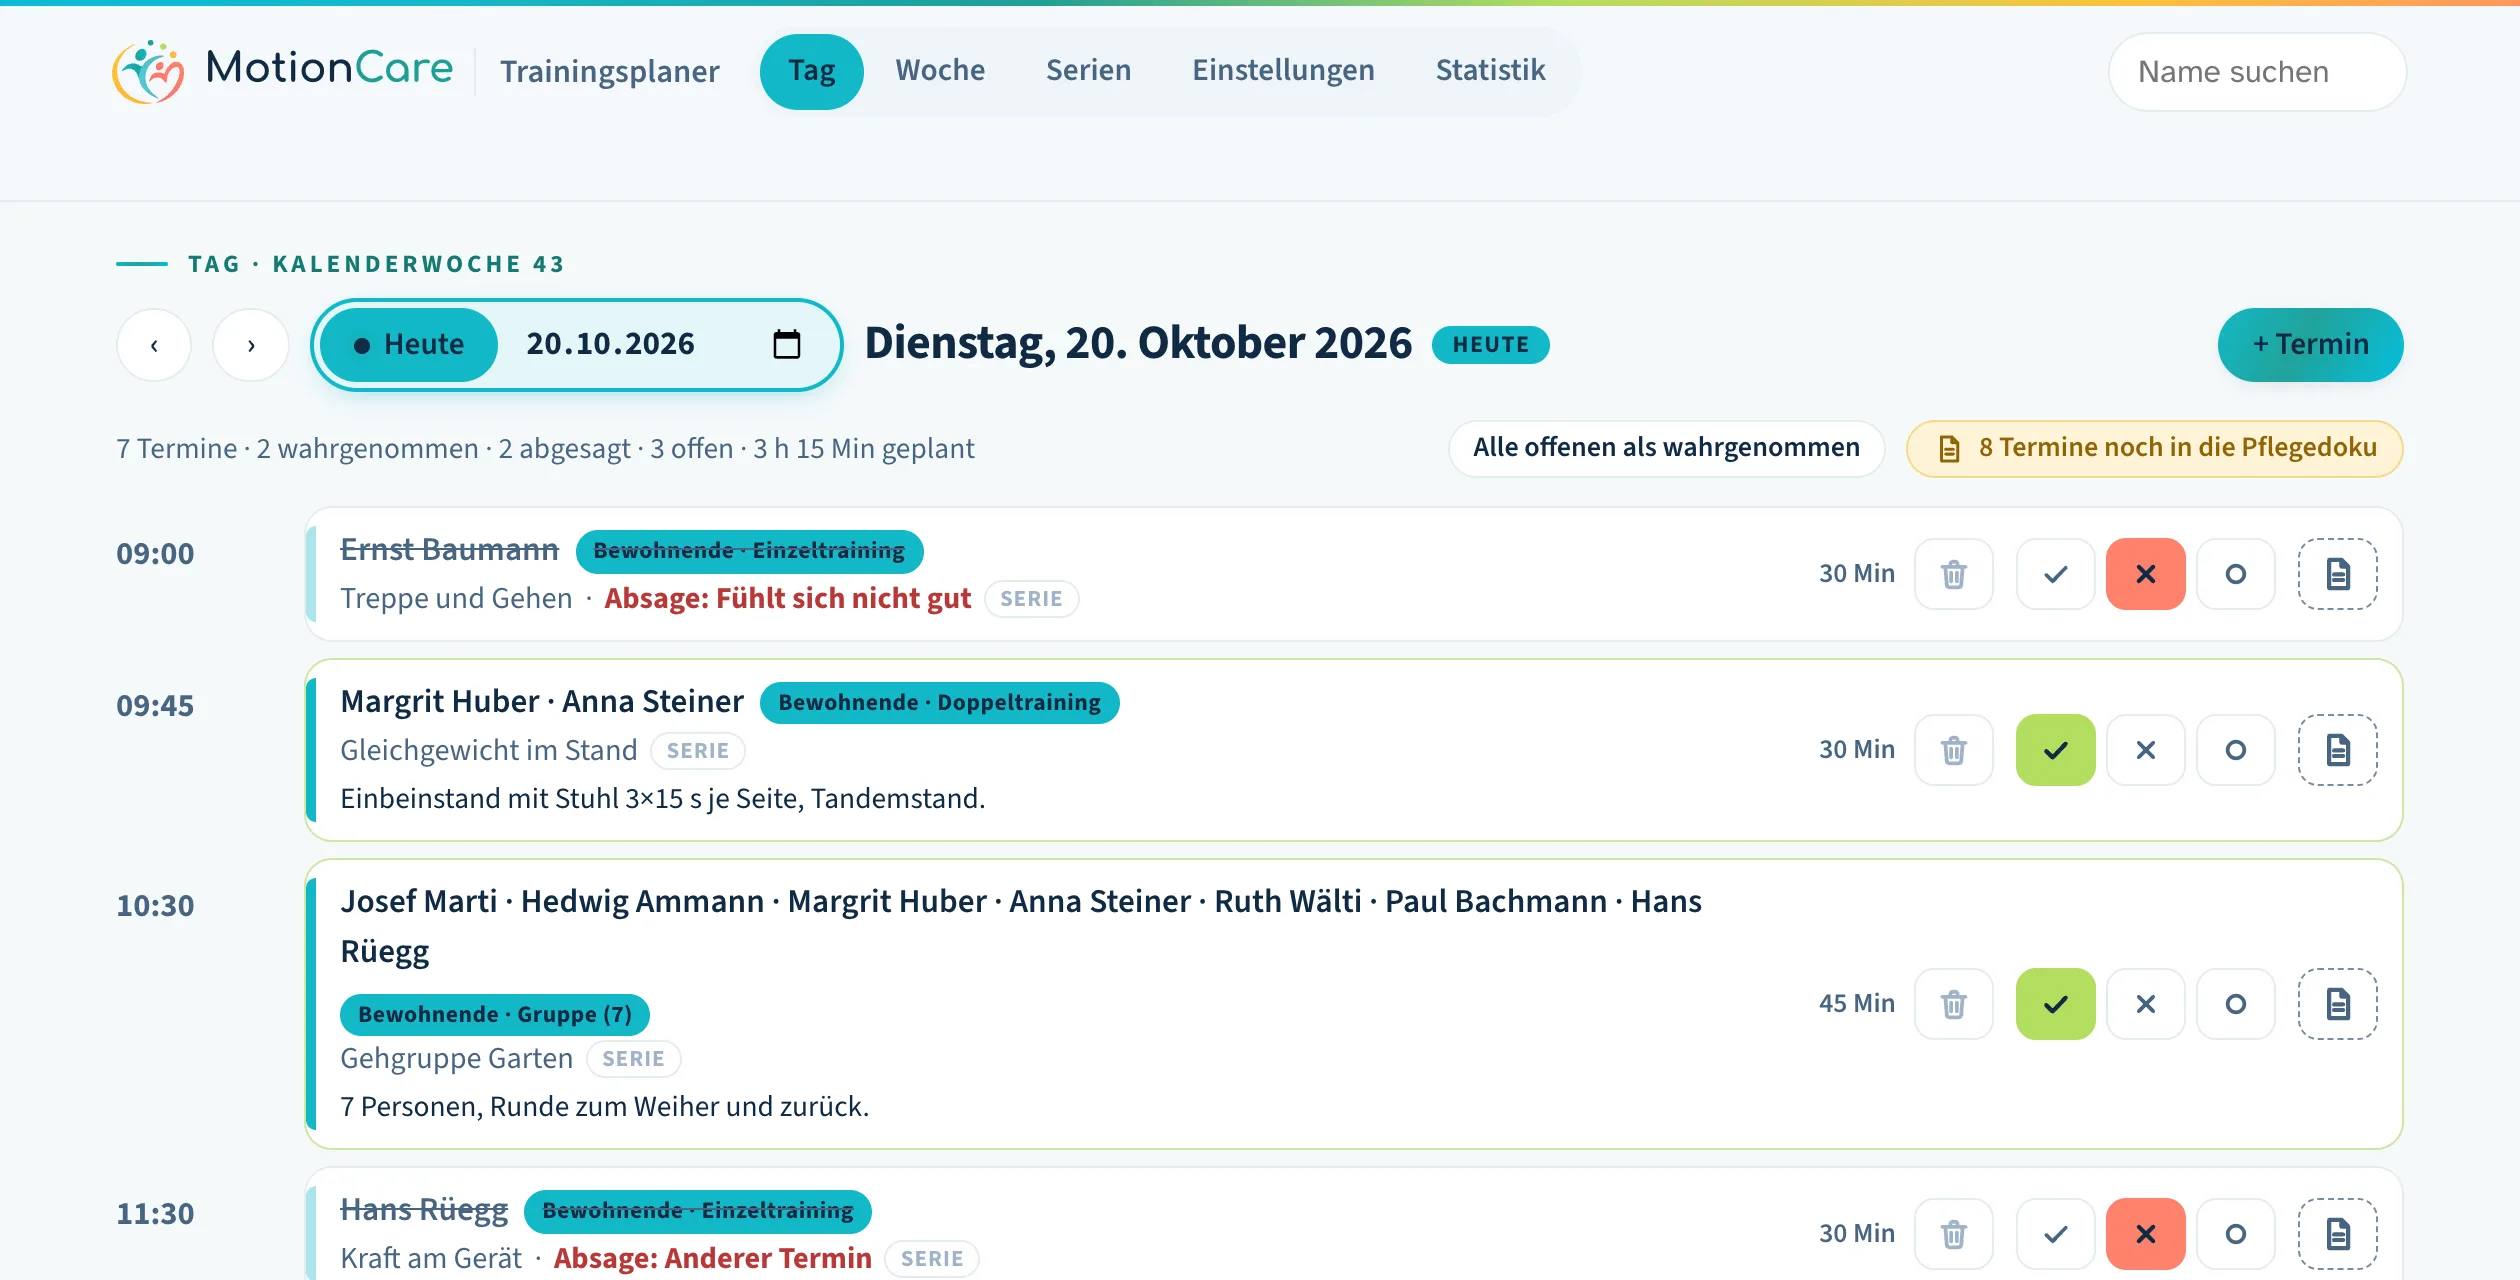
Task: Click the SERIE badge on Treppe und Gehen
Action: pyautogui.click(x=1031, y=599)
